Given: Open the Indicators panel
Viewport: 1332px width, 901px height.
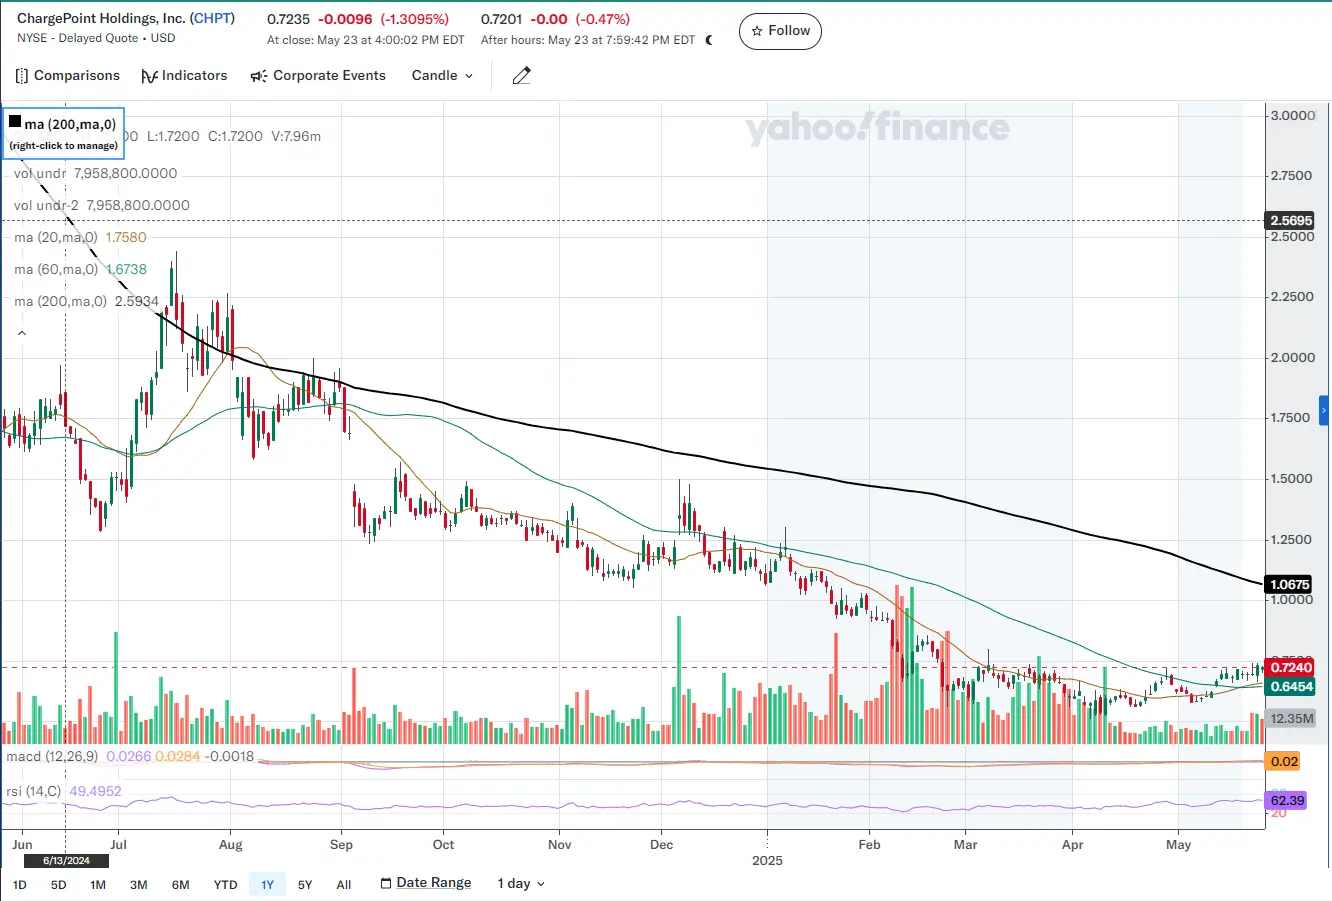Looking at the screenshot, I should (x=184, y=76).
